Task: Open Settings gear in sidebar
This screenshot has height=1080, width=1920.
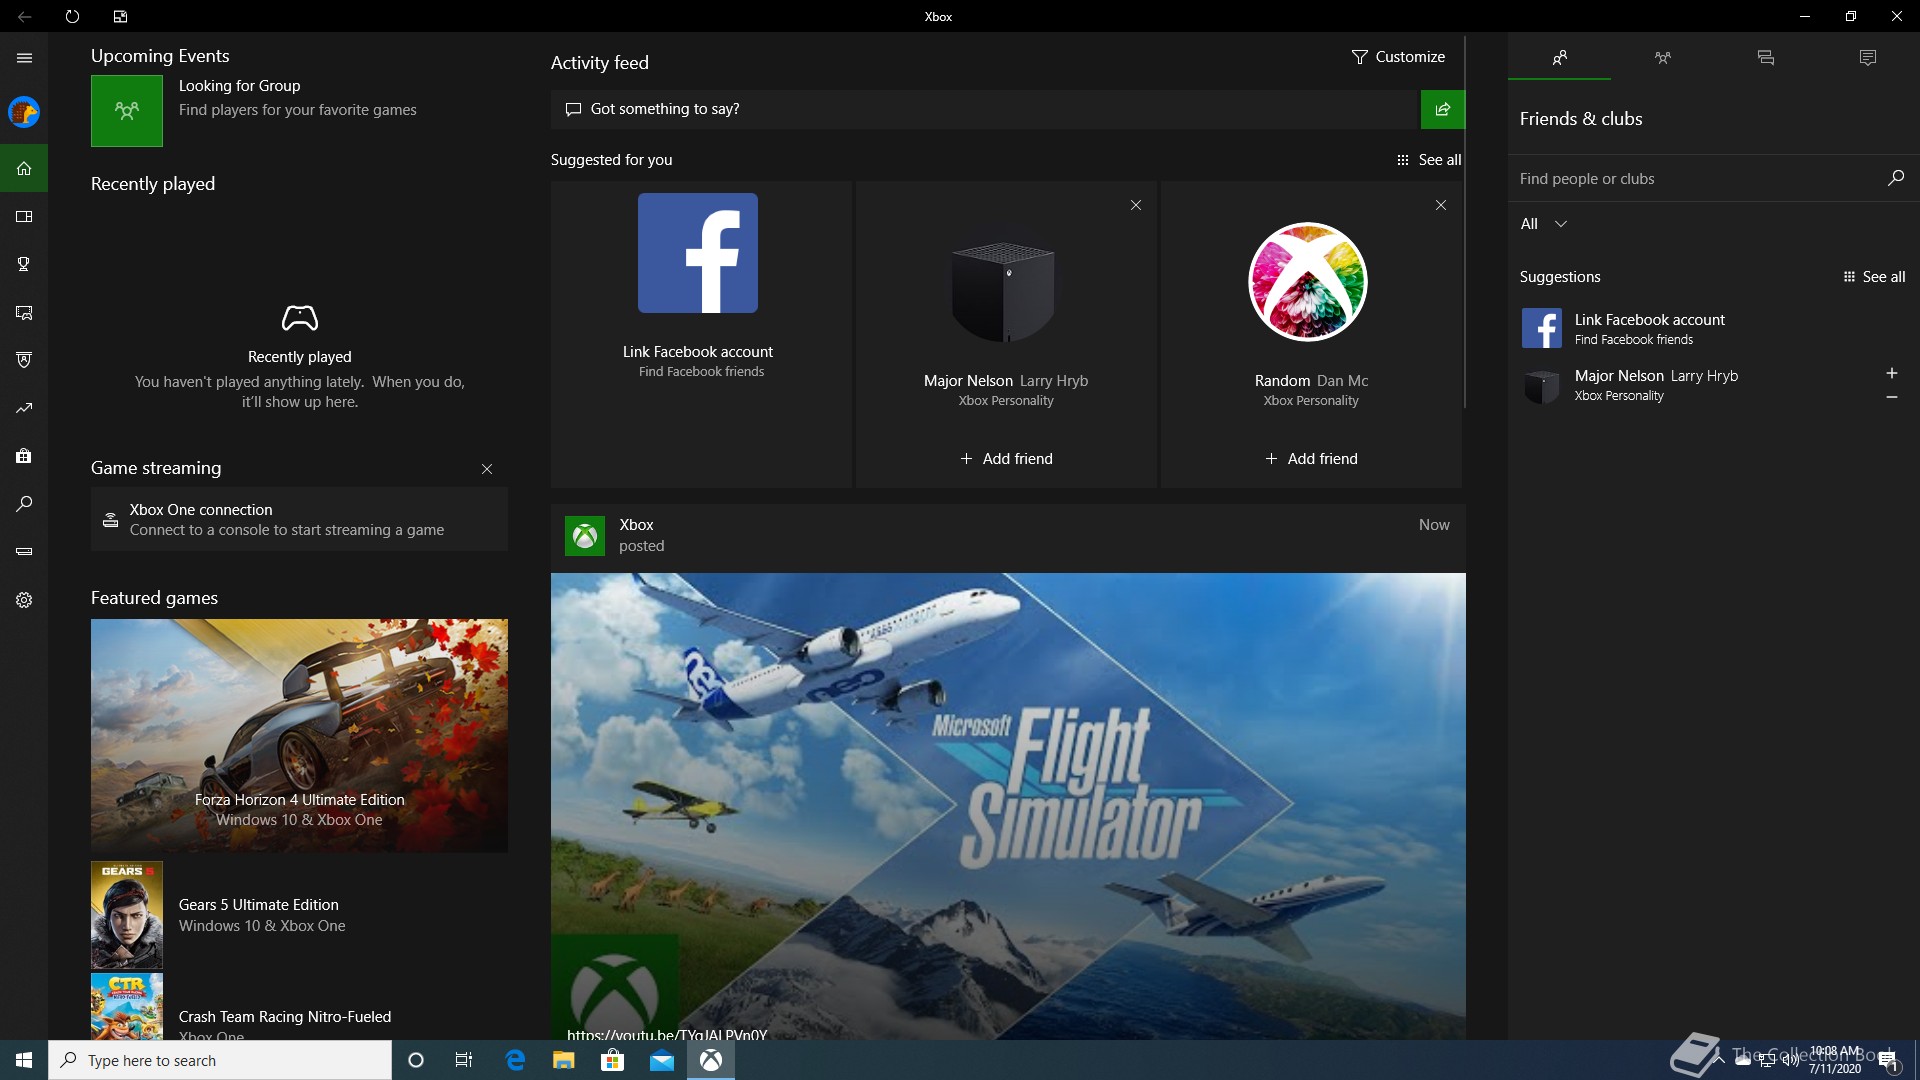Action: tap(24, 600)
